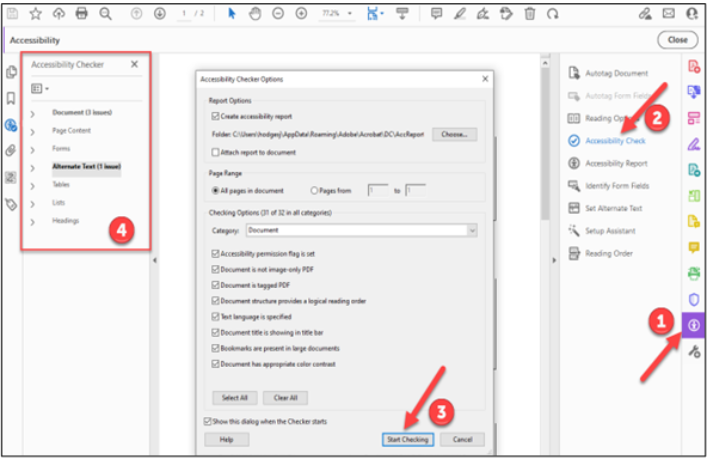This screenshot has height=463, width=709.
Task: Open the purple Accessibility tool icon
Action: pos(694,325)
